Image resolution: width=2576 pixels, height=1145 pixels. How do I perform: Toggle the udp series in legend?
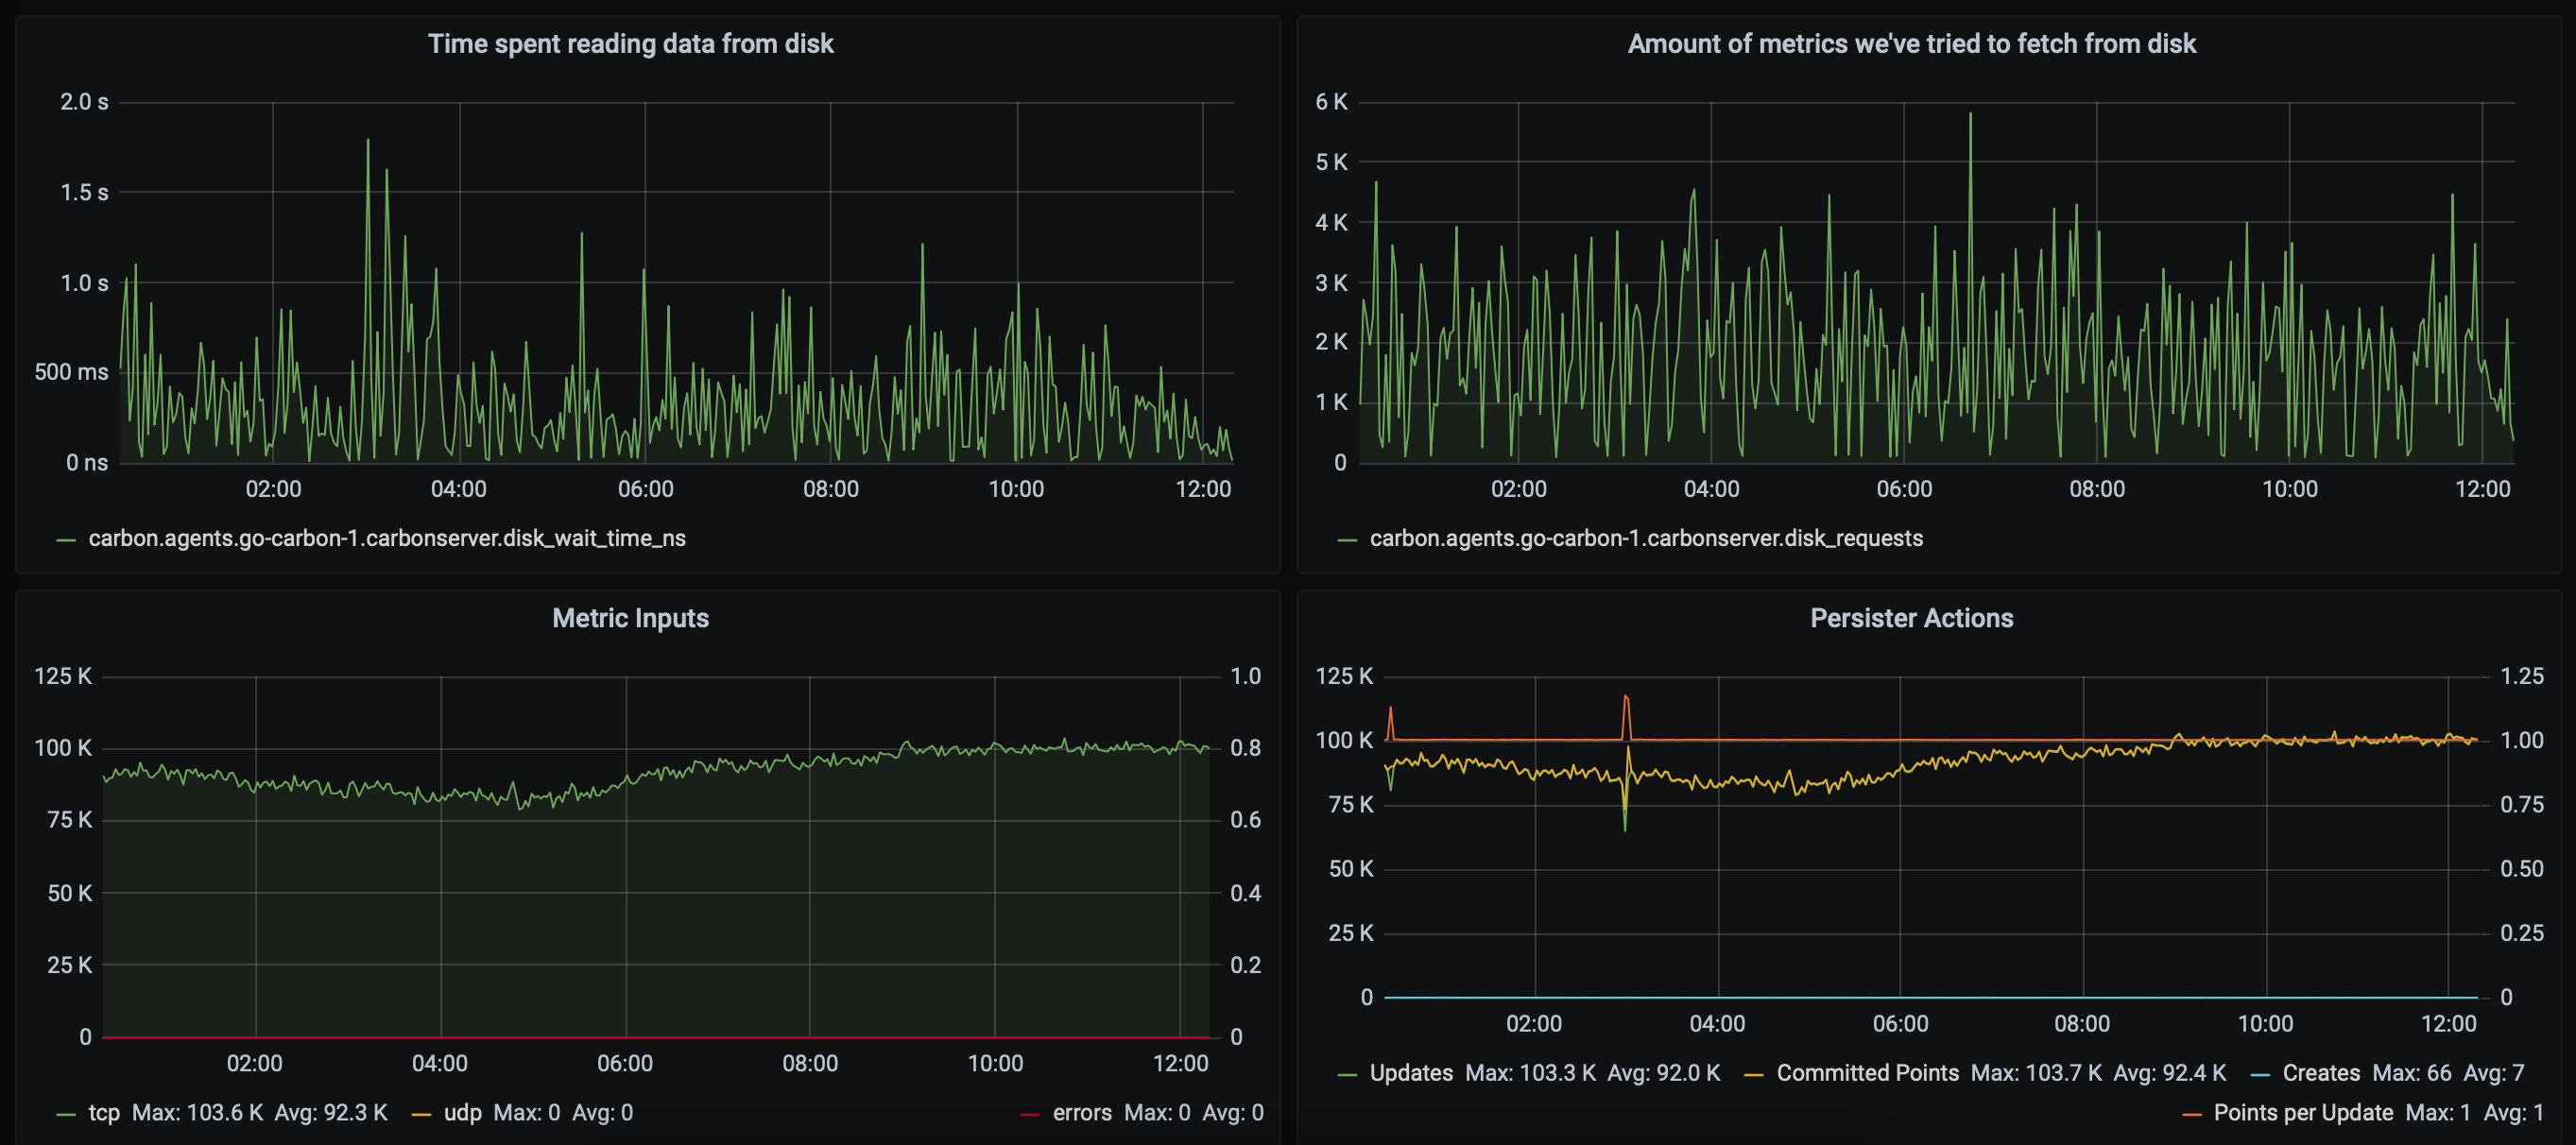tap(462, 1112)
